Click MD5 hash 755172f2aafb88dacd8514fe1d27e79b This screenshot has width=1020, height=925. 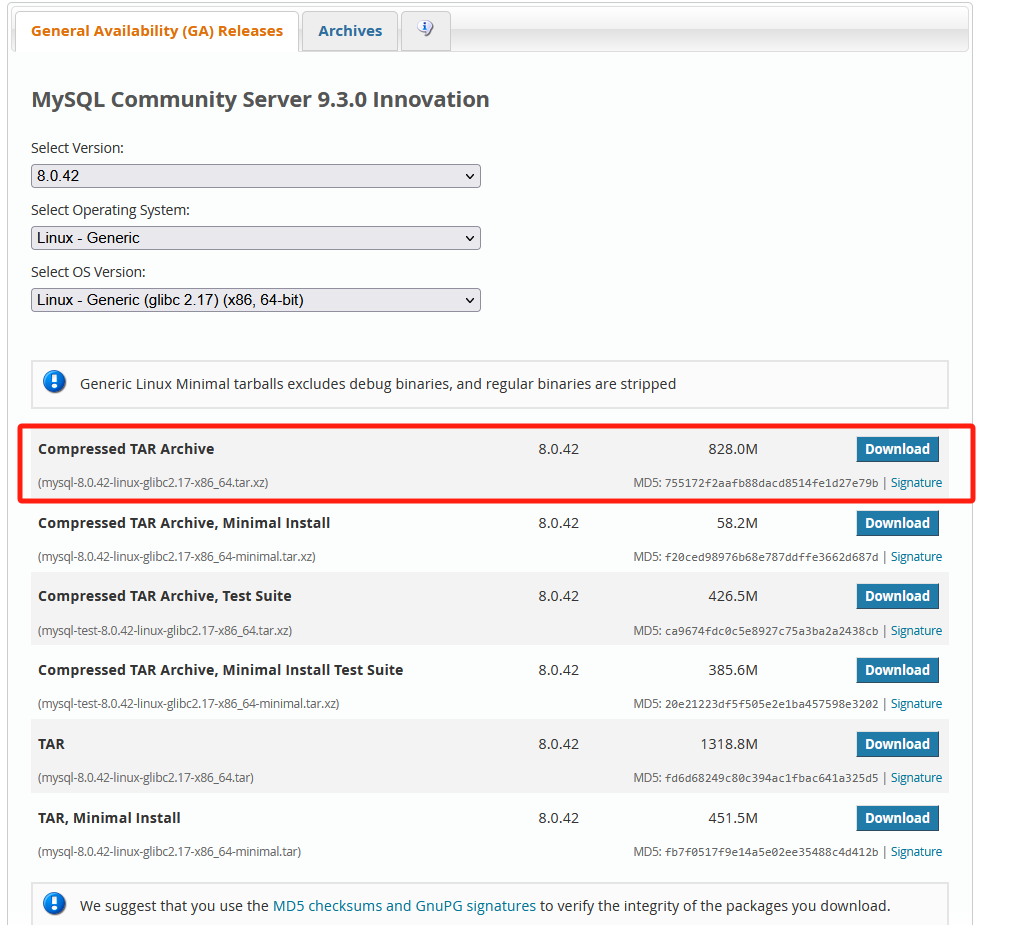pyautogui.click(x=772, y=483)
